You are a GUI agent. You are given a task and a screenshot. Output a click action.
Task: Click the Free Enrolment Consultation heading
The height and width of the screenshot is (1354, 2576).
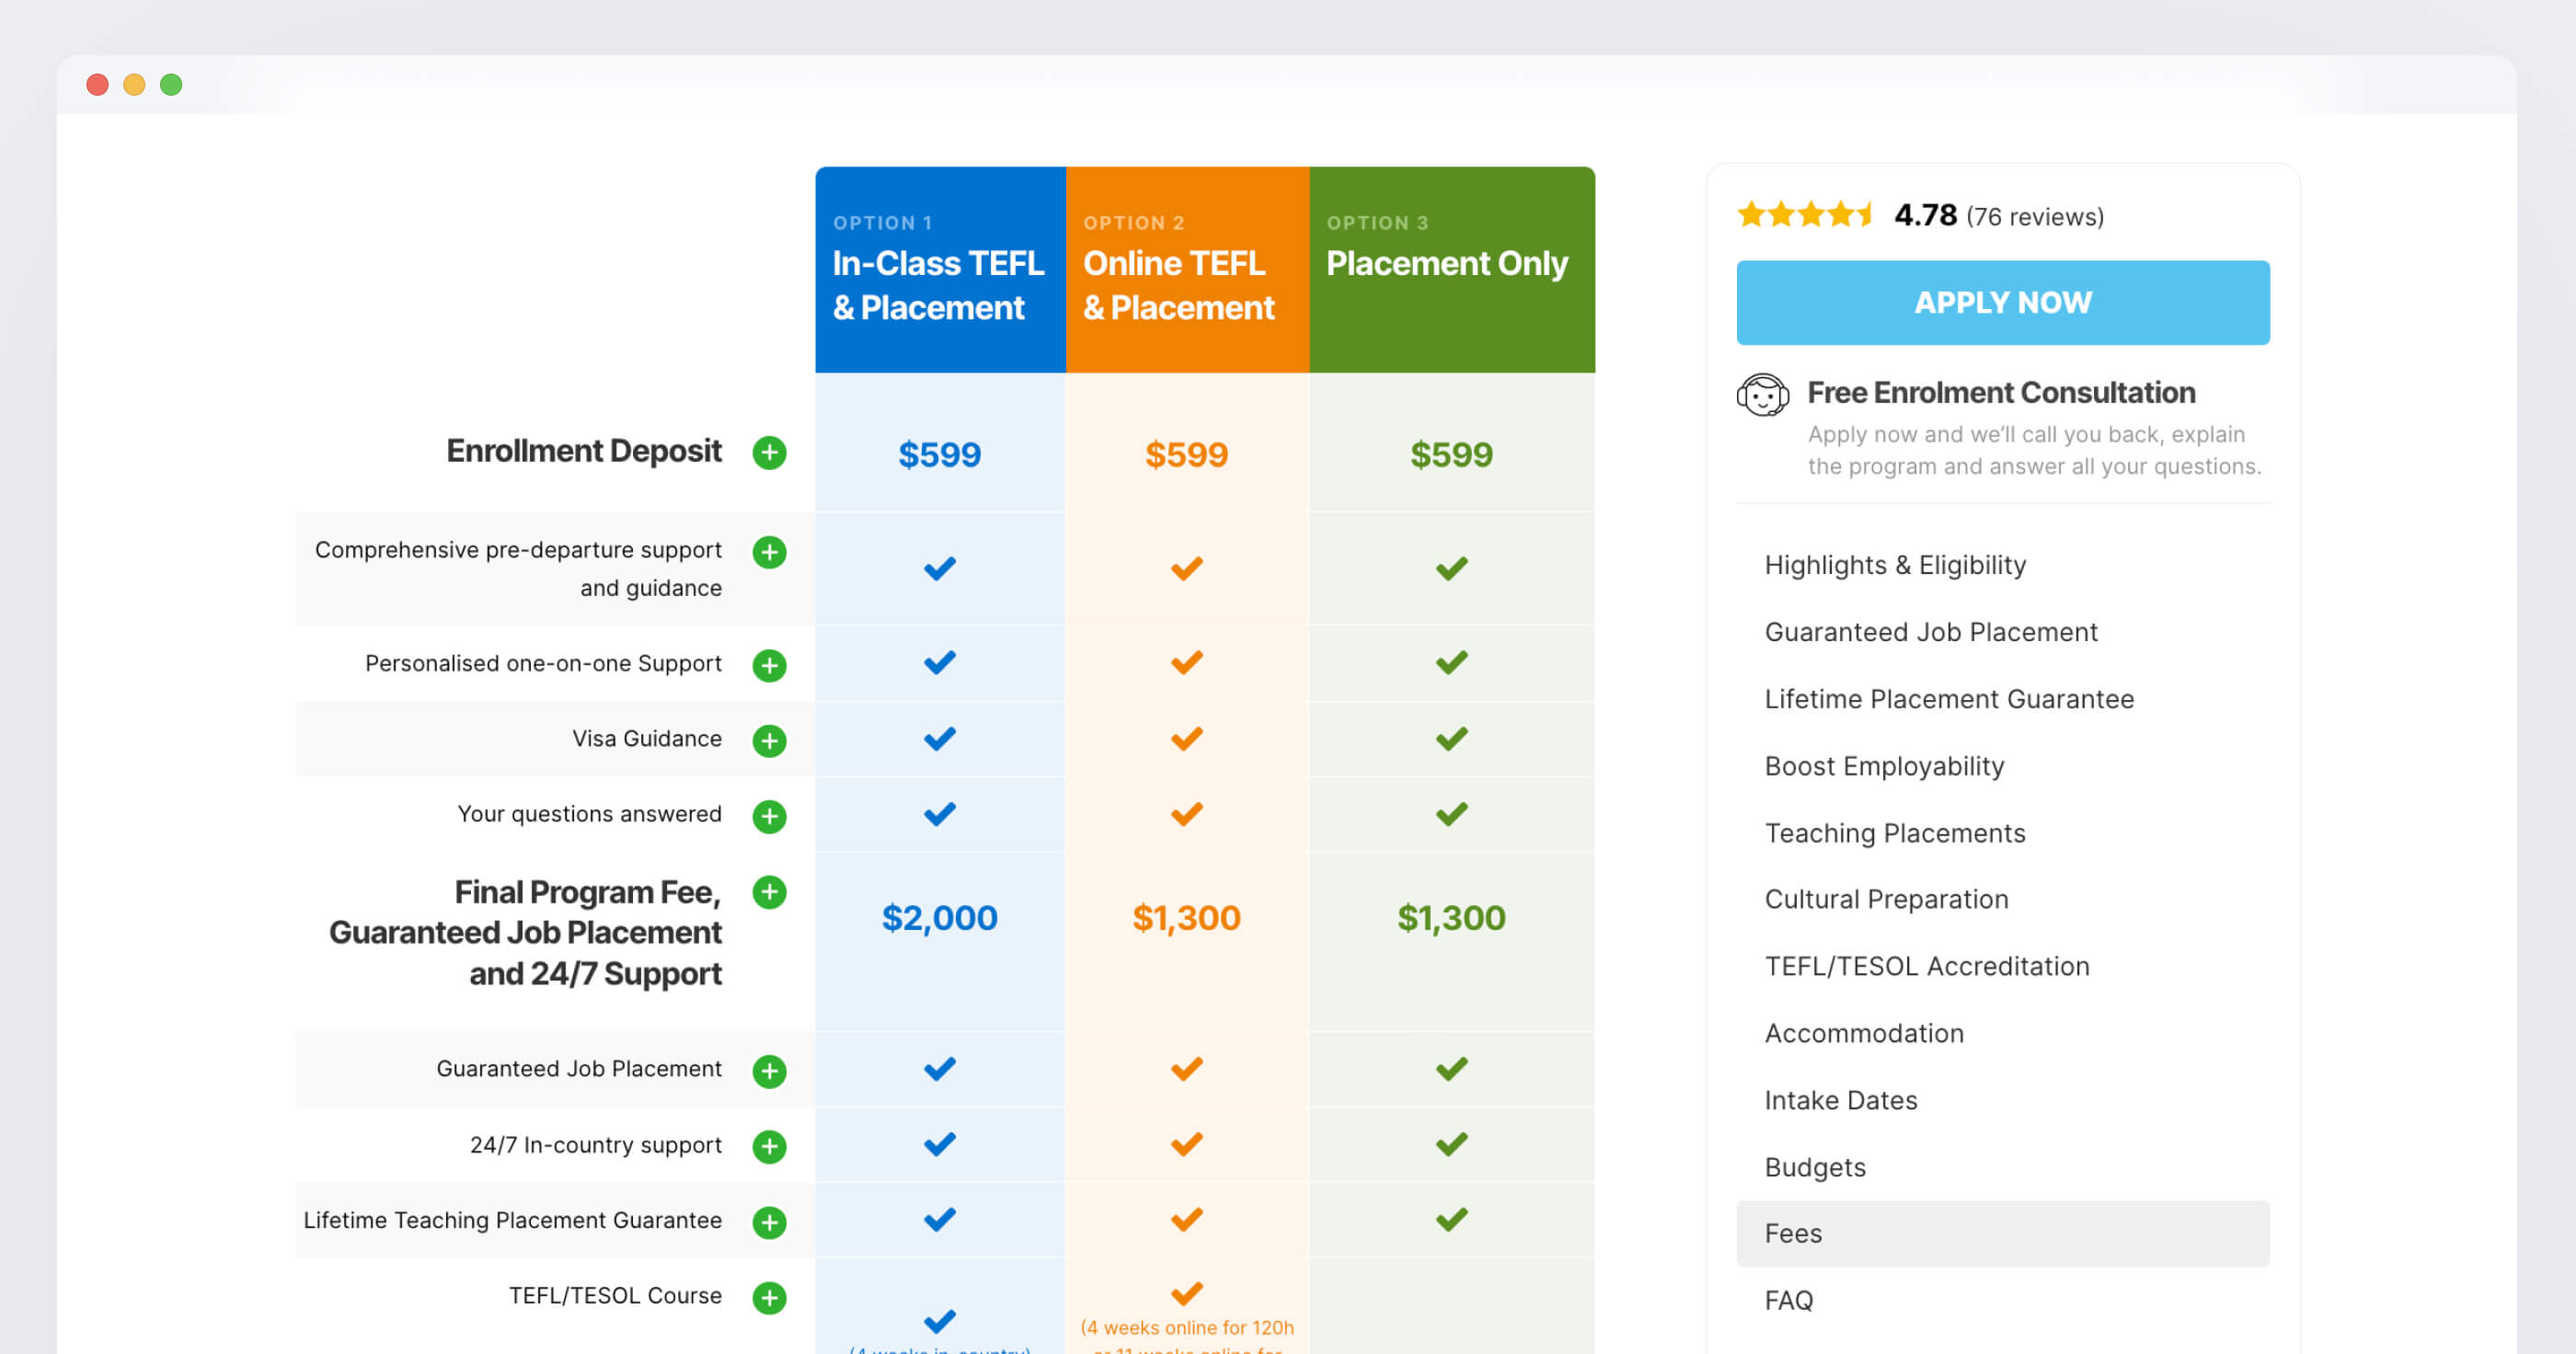2001,393
